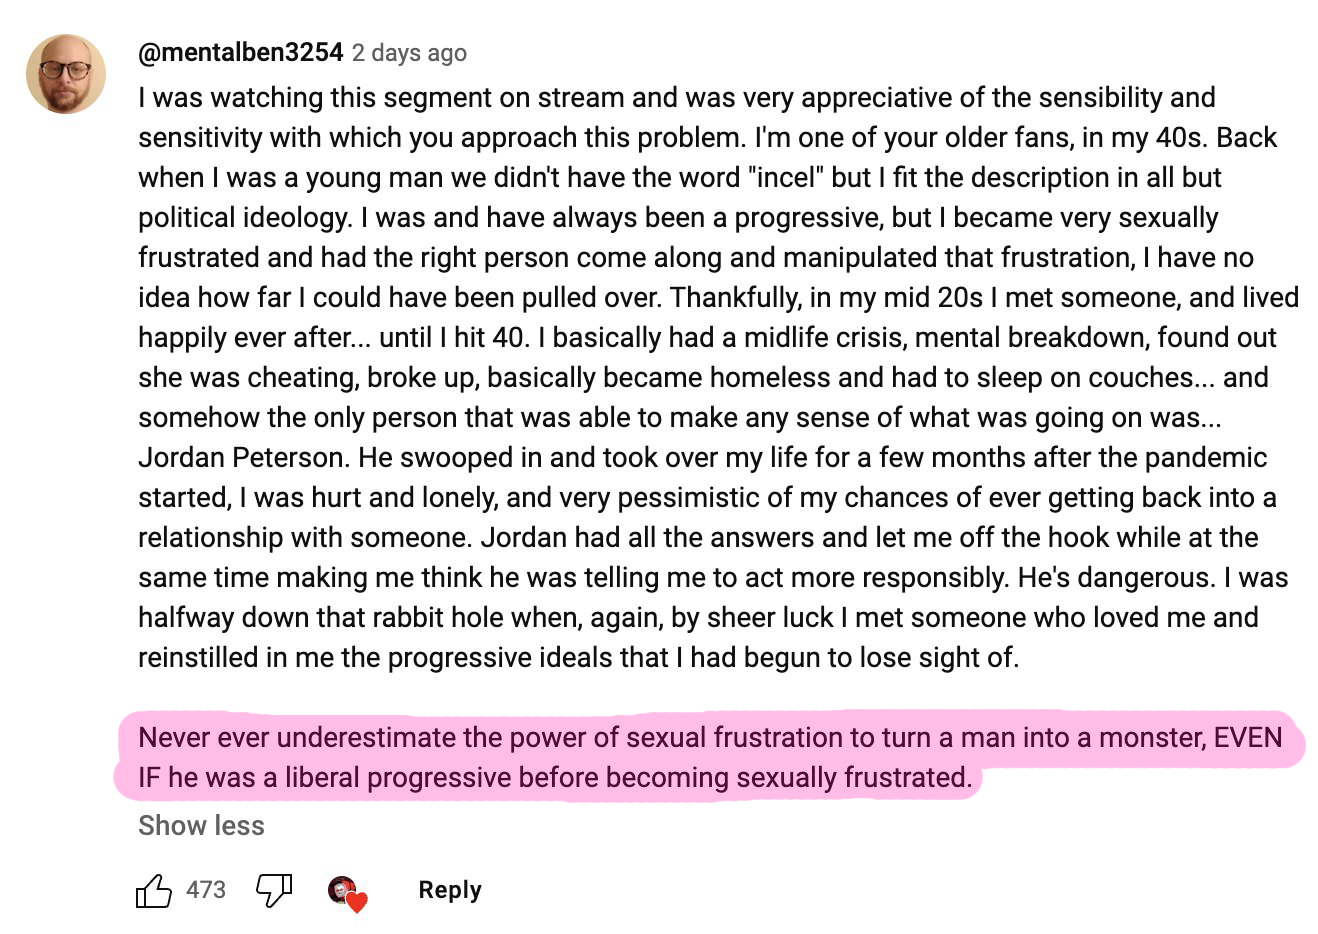Click the final line starting "reinstilled in me"

click(578, 658)
